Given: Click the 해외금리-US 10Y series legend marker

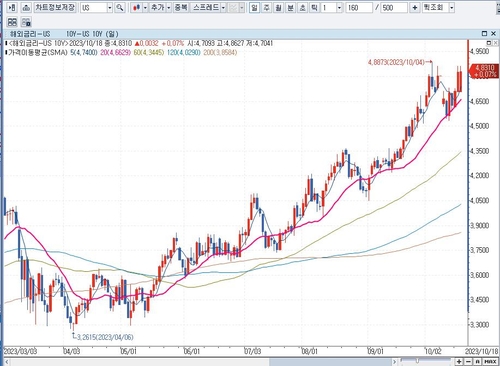Looking at the screenshot, I should click(6, 43).
